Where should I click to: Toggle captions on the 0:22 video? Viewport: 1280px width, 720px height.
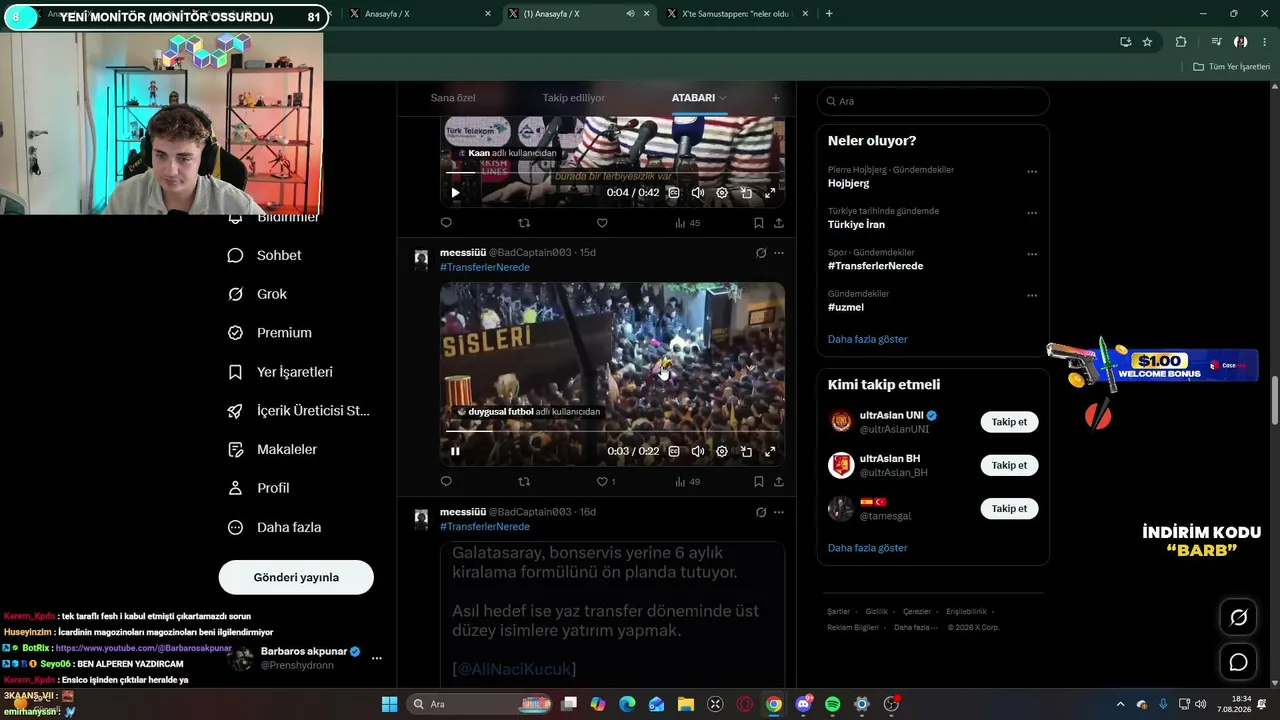click(x=674, y=451)
